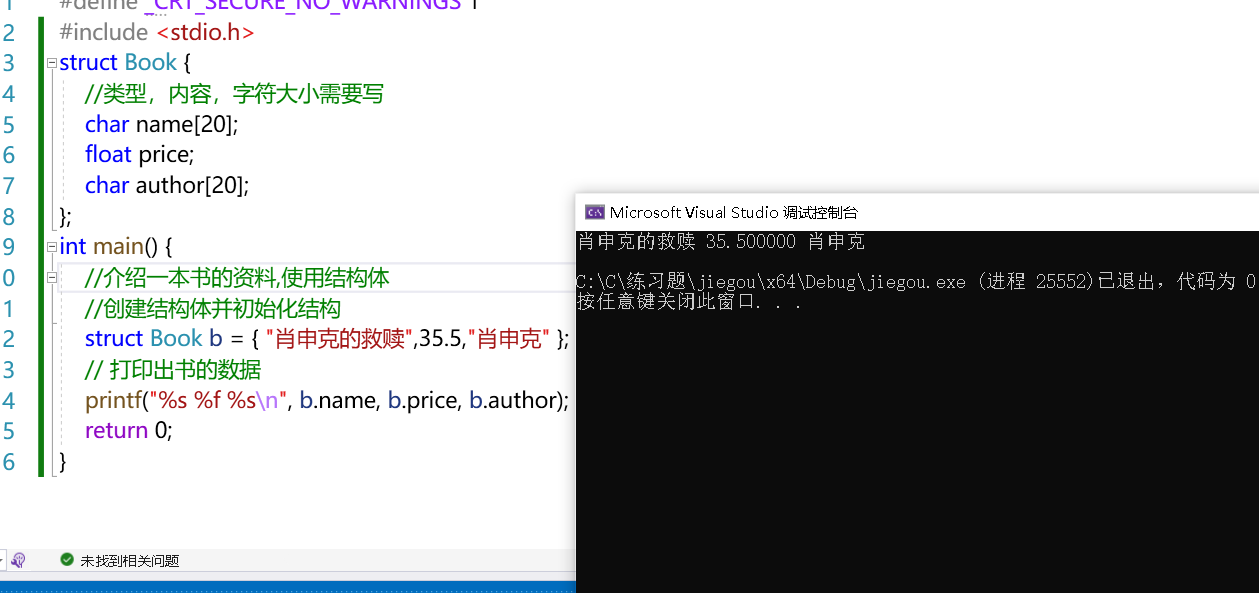Screen dimensions: 1259x593
Task: Click the struct Book b initialization line
Action: click(327, 339)
